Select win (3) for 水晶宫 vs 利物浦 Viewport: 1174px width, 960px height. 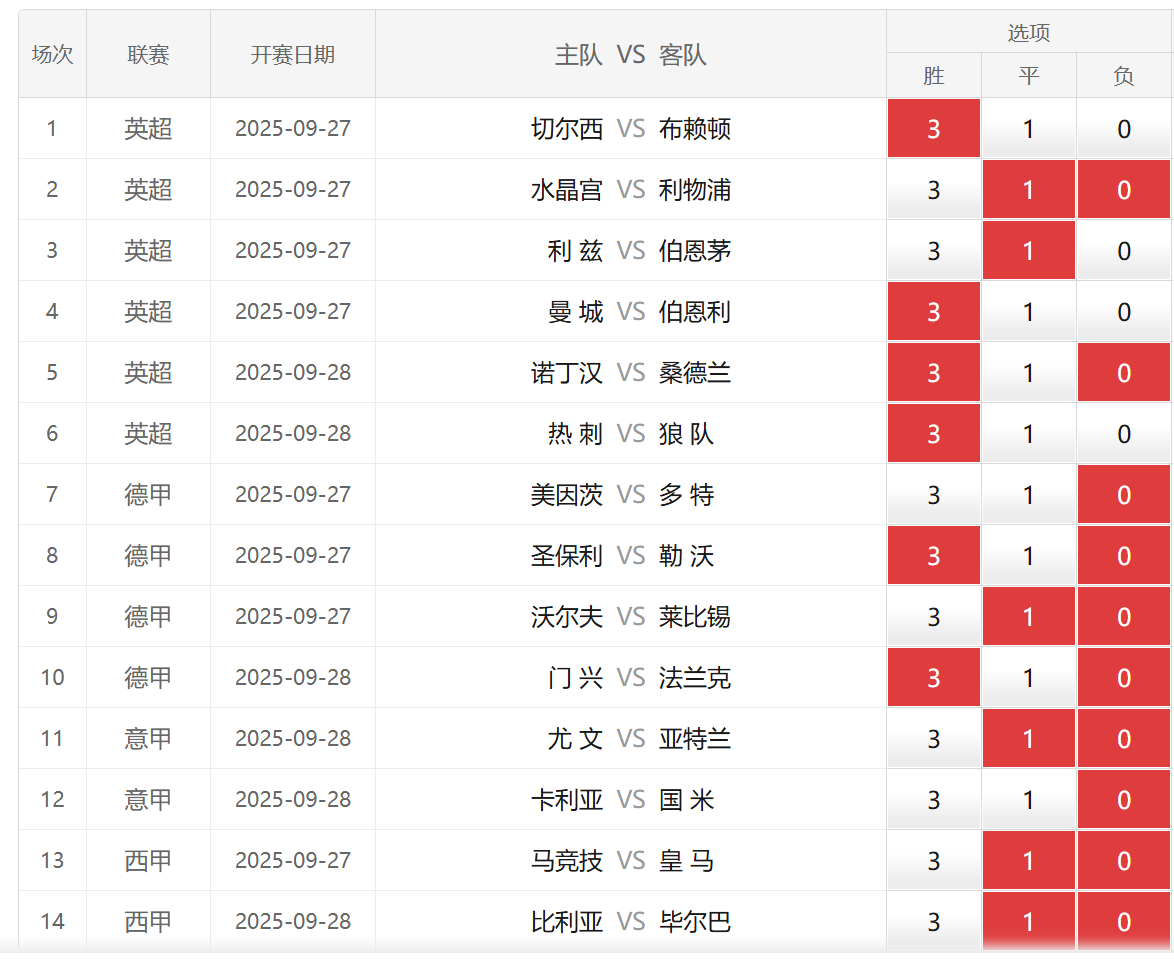tap(933, 190)
